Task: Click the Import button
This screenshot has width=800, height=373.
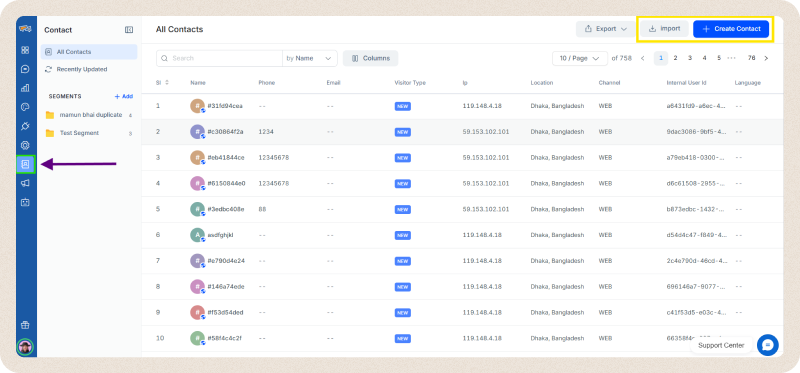Action: tap(664, 29)
